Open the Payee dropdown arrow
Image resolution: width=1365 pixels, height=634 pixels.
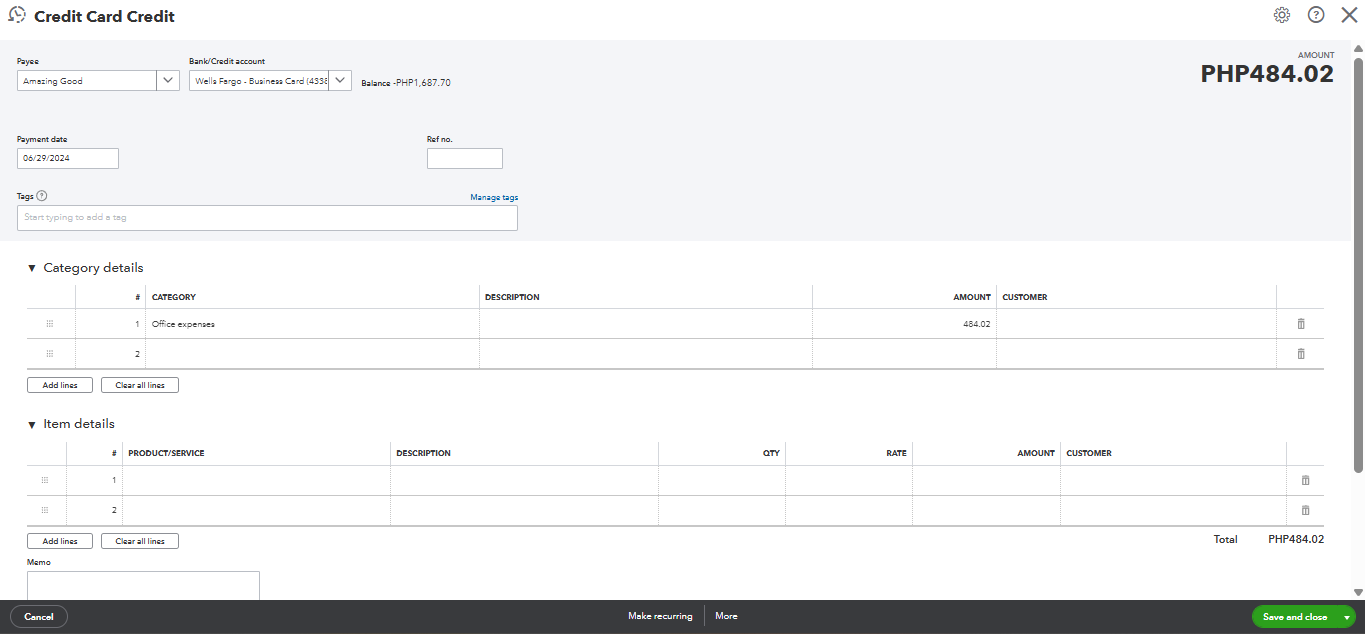point(168,81)
